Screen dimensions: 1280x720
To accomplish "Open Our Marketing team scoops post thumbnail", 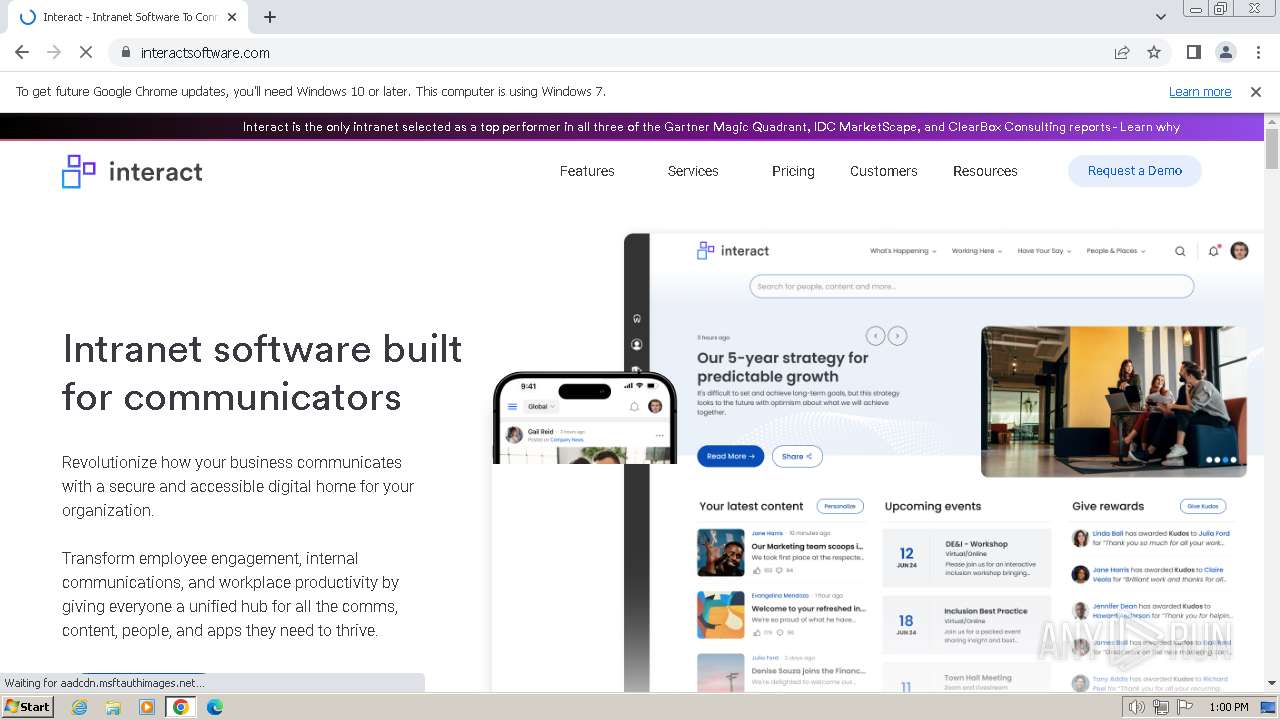I will pos(721,552).
